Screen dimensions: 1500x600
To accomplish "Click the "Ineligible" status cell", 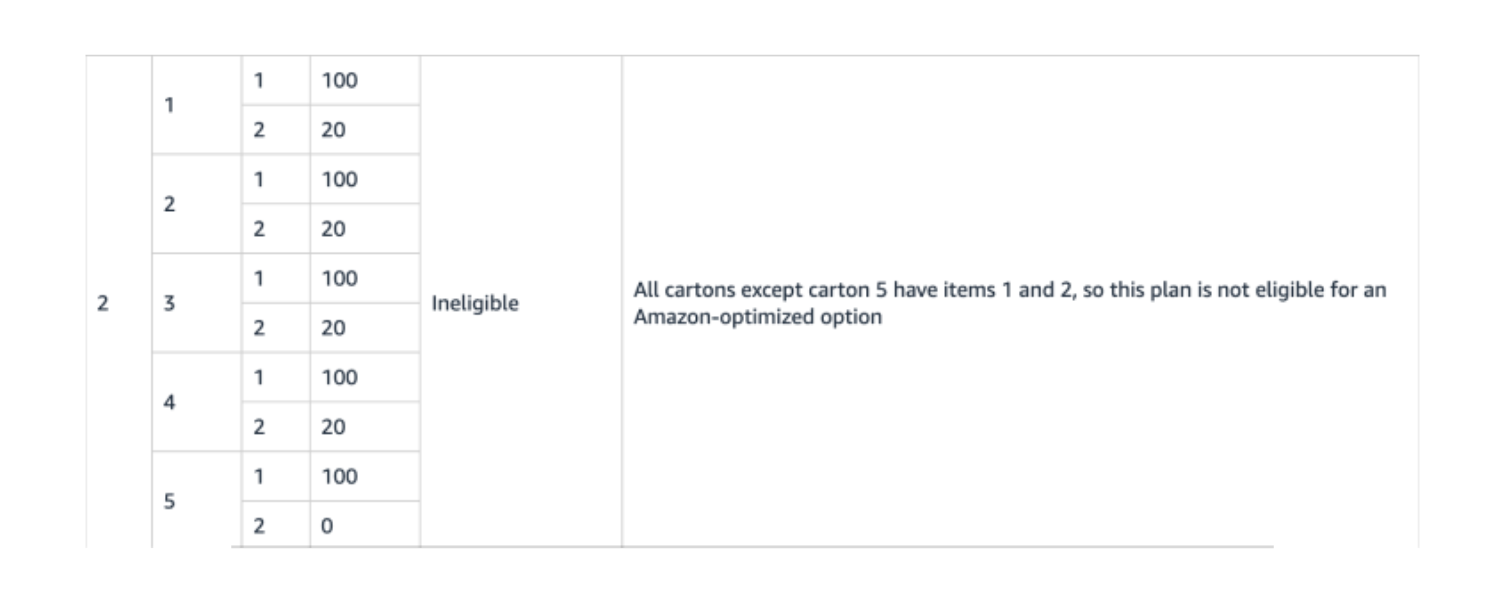I will [x=475, y=304].
